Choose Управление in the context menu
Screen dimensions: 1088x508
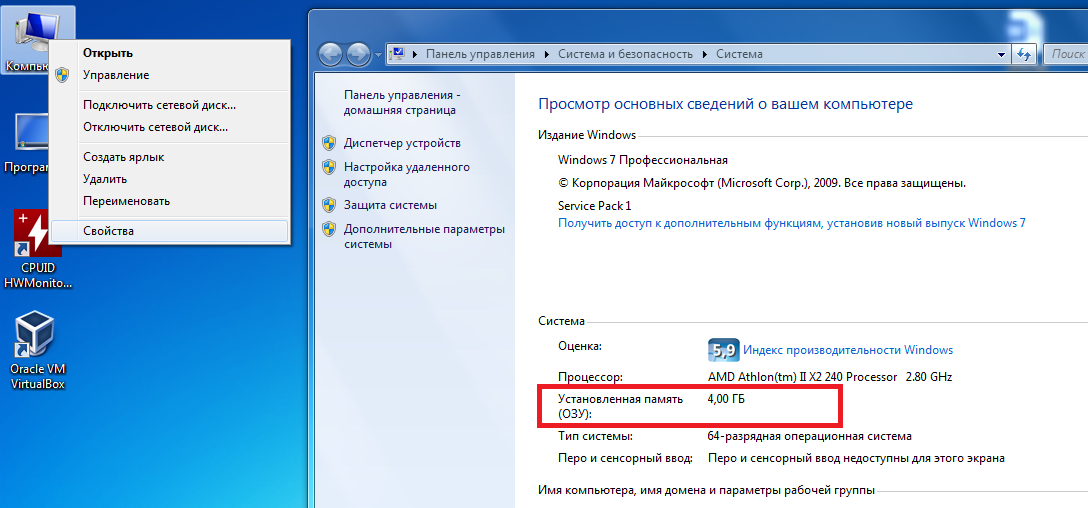pyautogui.click(x=169, y=75)
